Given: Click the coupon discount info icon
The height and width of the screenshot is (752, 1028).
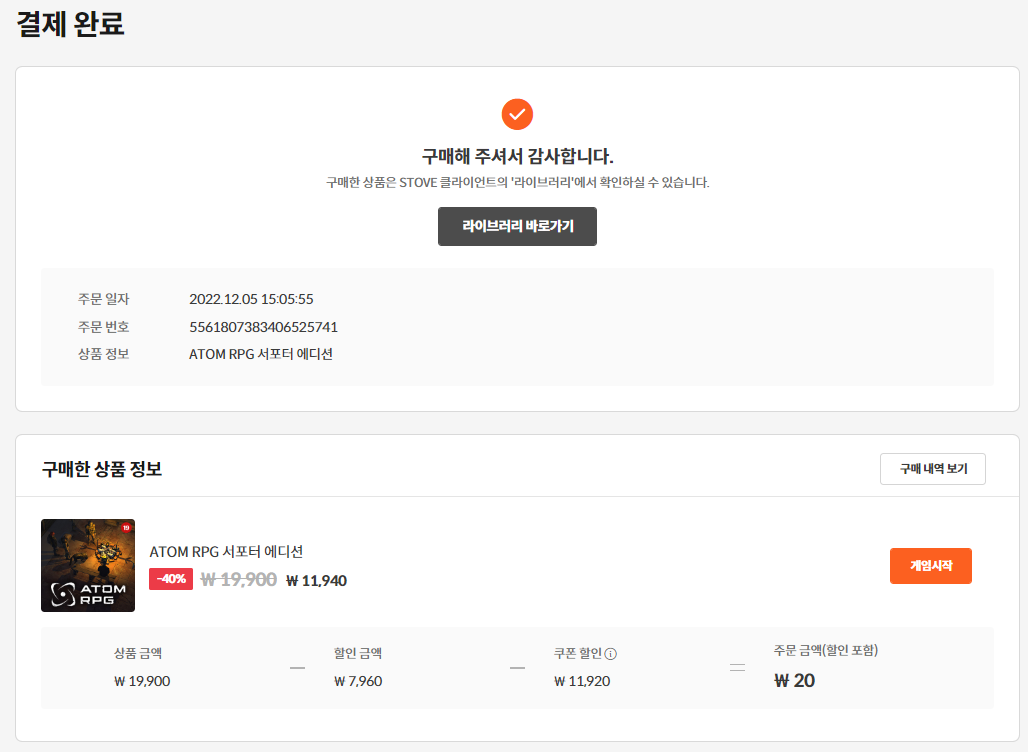Looking at the screenshot, I should pos(611,654).
